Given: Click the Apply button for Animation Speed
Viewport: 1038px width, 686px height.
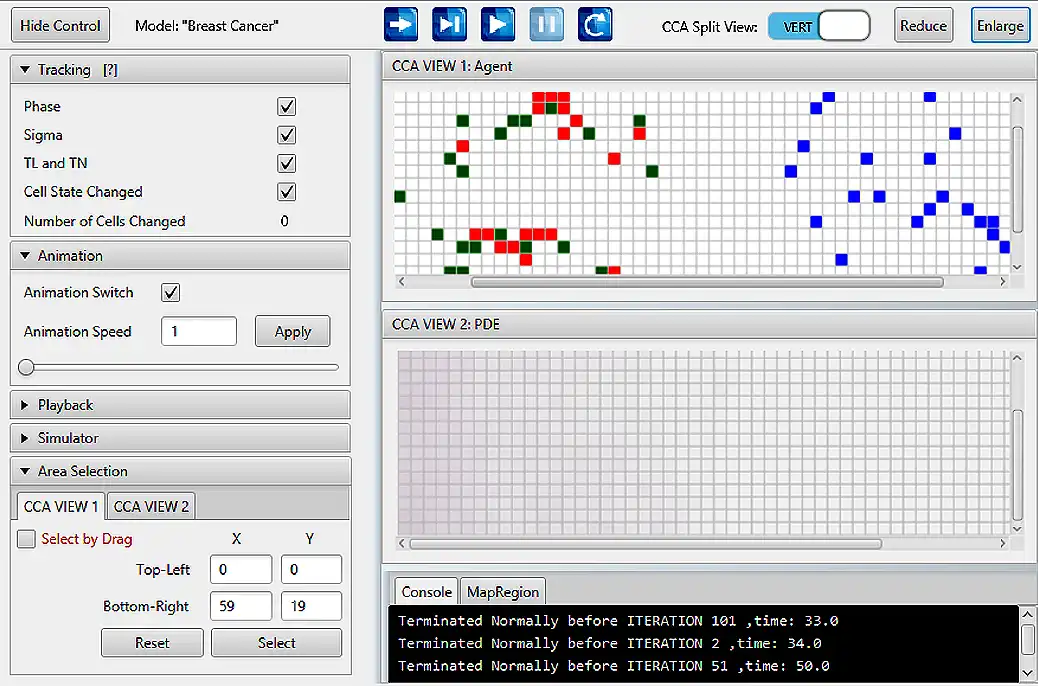Looking at the screenshot, I should point(292,331).
